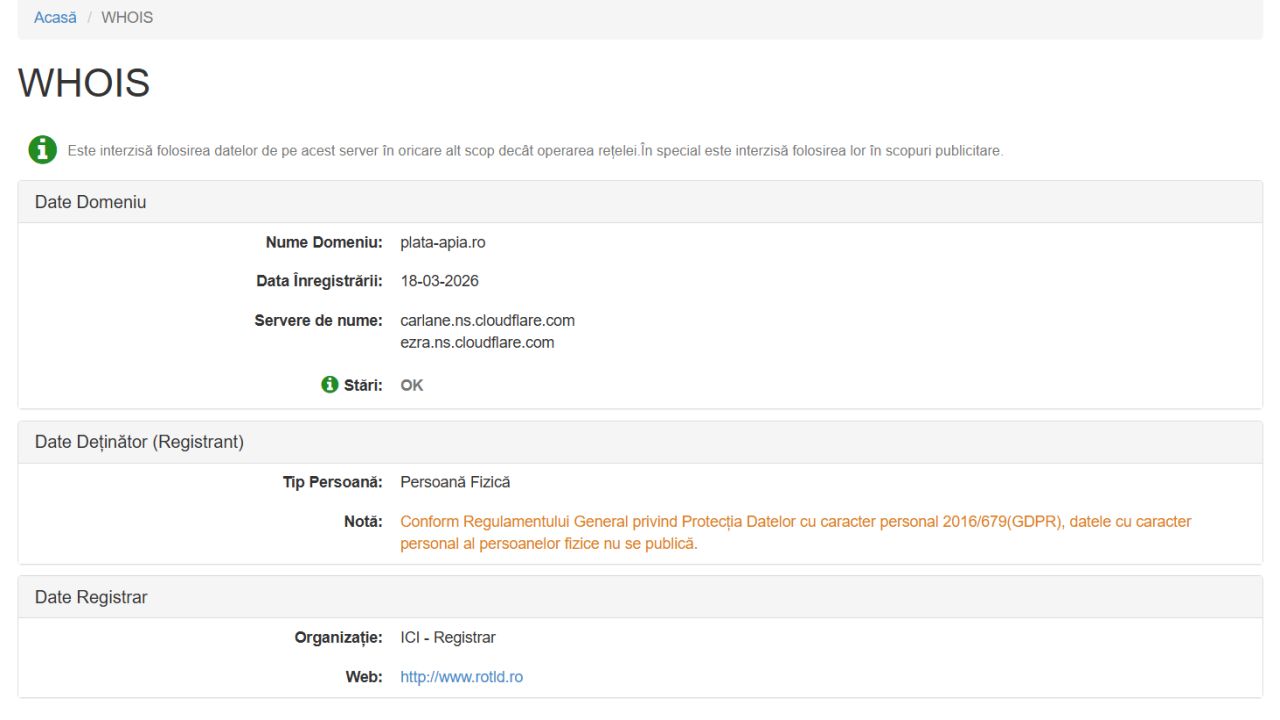Click the Nume Domeniu label
The width and height of the screenshot is (1280, 720).
coord(324,242)
